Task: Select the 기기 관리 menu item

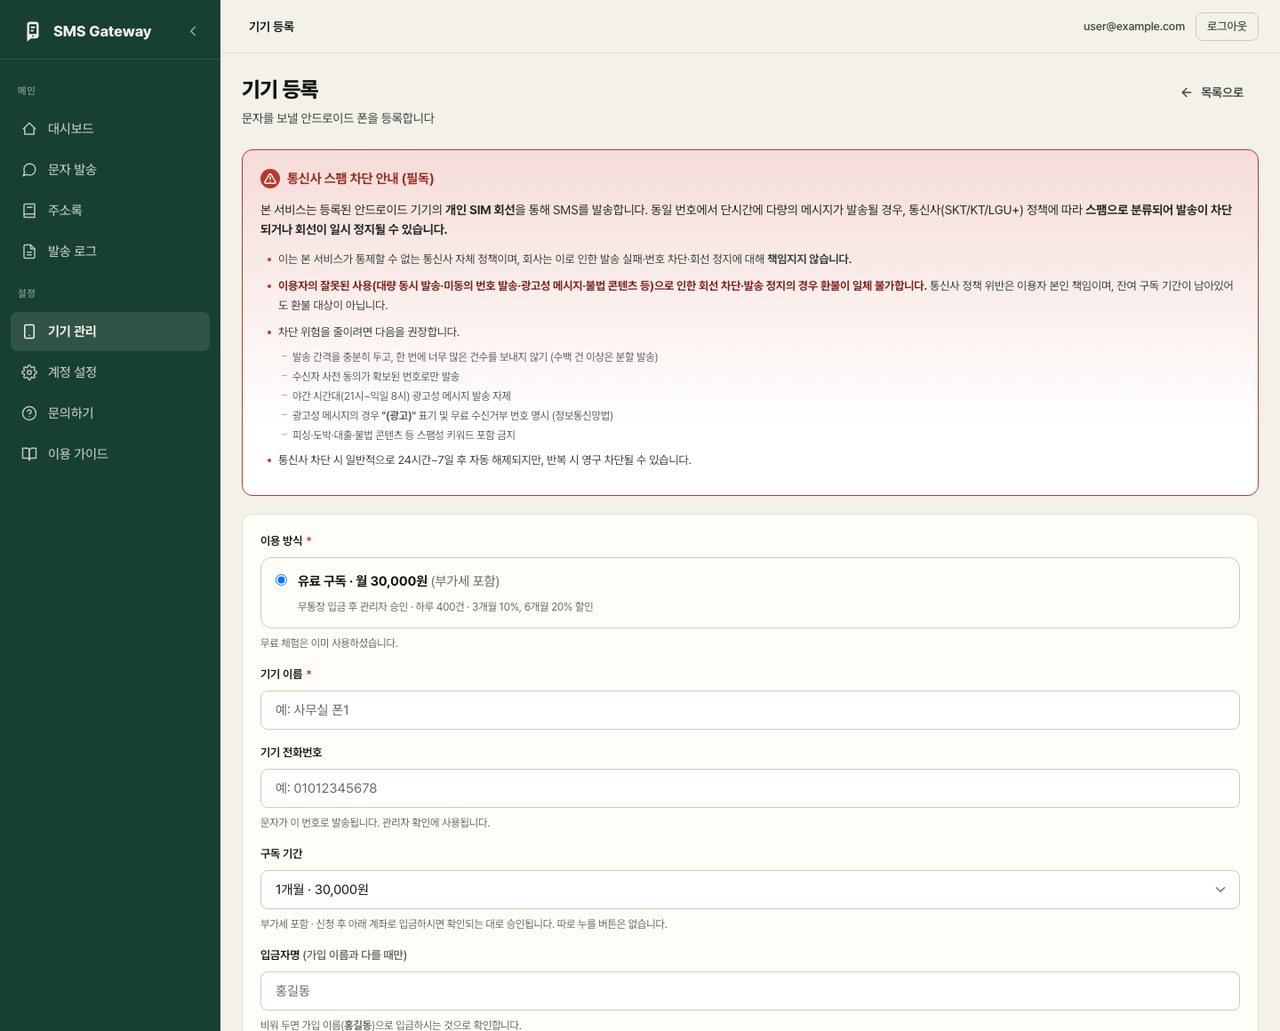Action: 110,332
